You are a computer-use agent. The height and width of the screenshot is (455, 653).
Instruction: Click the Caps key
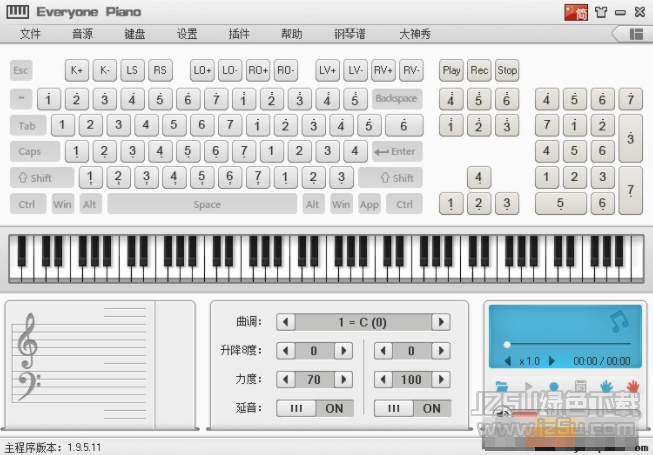pyautogui.click(x=35, y=152)
